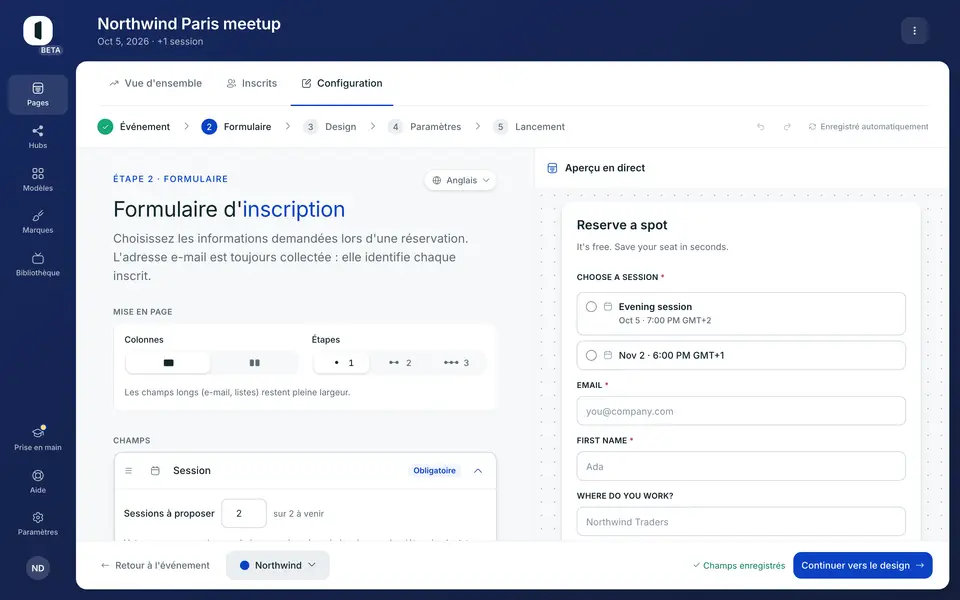
Task: Select the Evening session radio button
Action: pos(591,307)
